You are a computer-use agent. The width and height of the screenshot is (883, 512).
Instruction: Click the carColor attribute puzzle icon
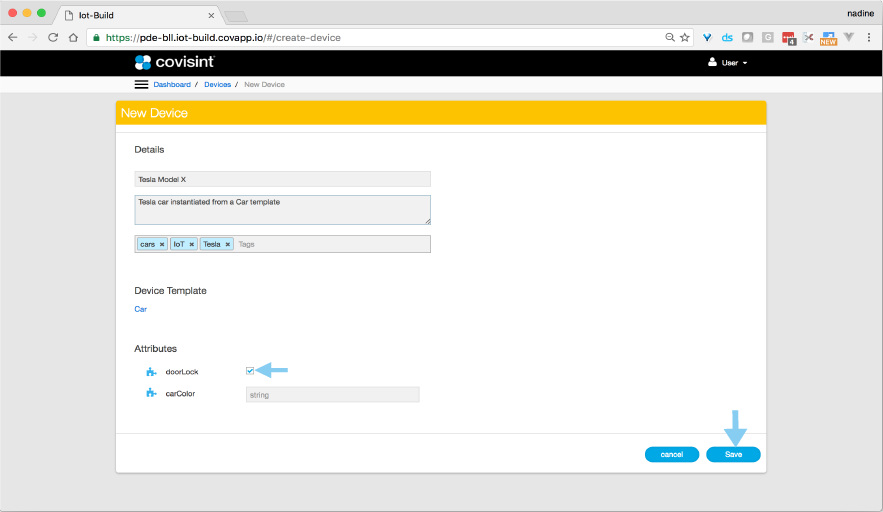tap(152, 394)
